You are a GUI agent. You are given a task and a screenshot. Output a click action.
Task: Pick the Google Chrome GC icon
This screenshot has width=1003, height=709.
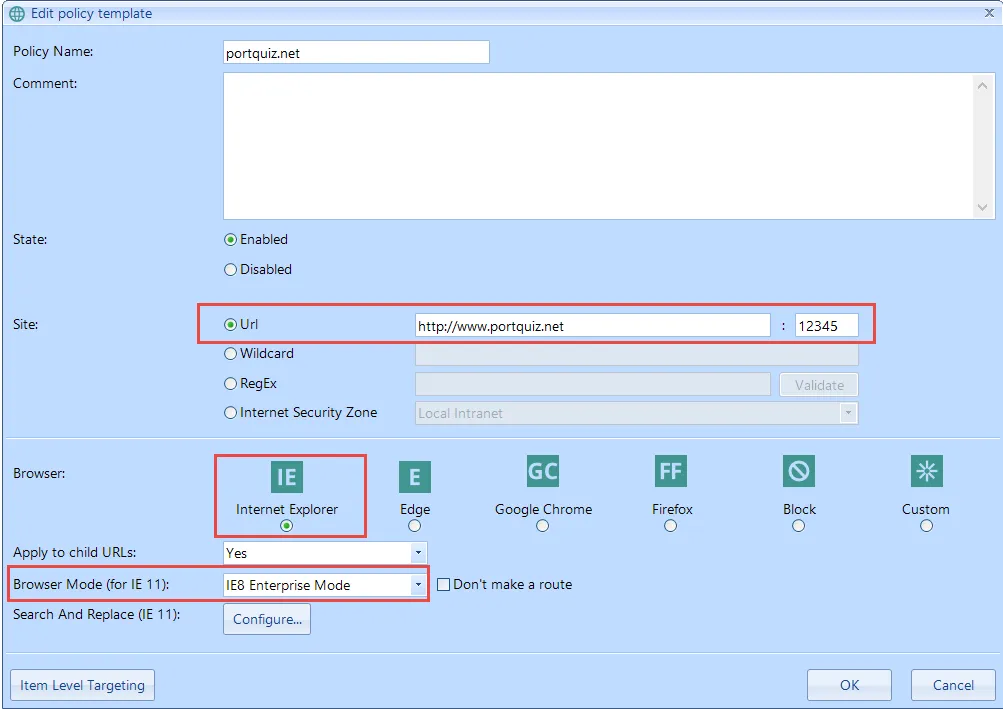[x=542, y=471]
